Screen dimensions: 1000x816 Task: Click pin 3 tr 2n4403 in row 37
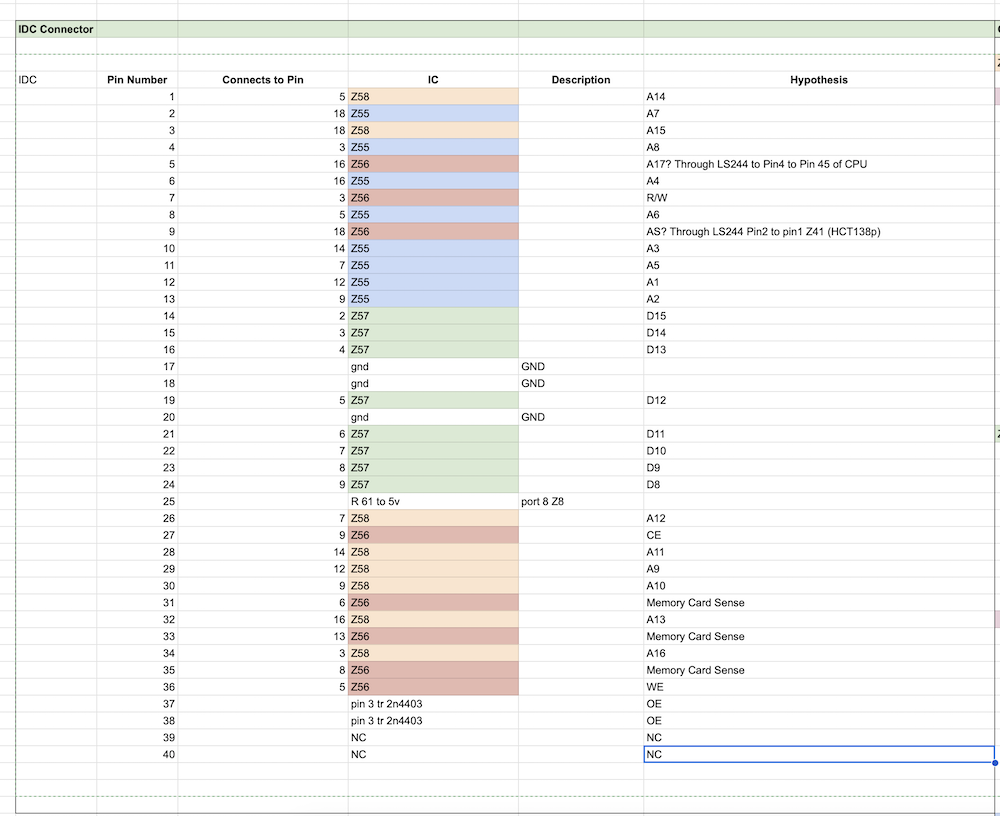[x=433, y=704]
